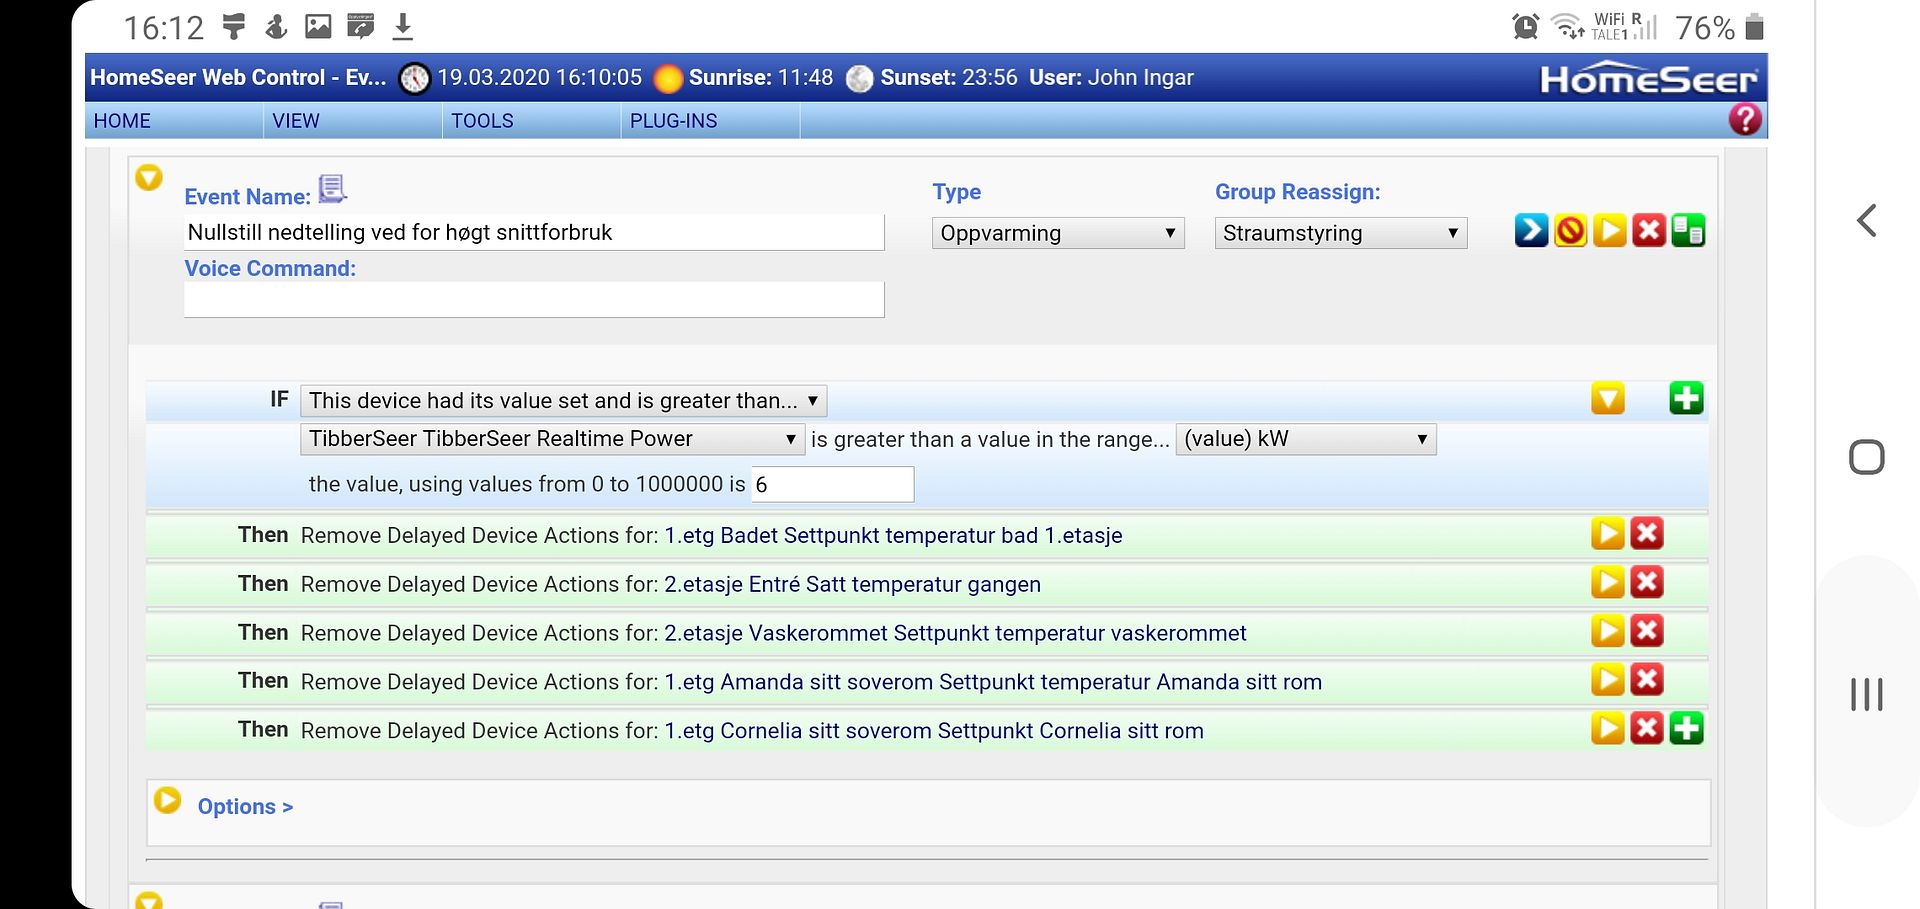Open the TOOLS menu

(482, 120)
